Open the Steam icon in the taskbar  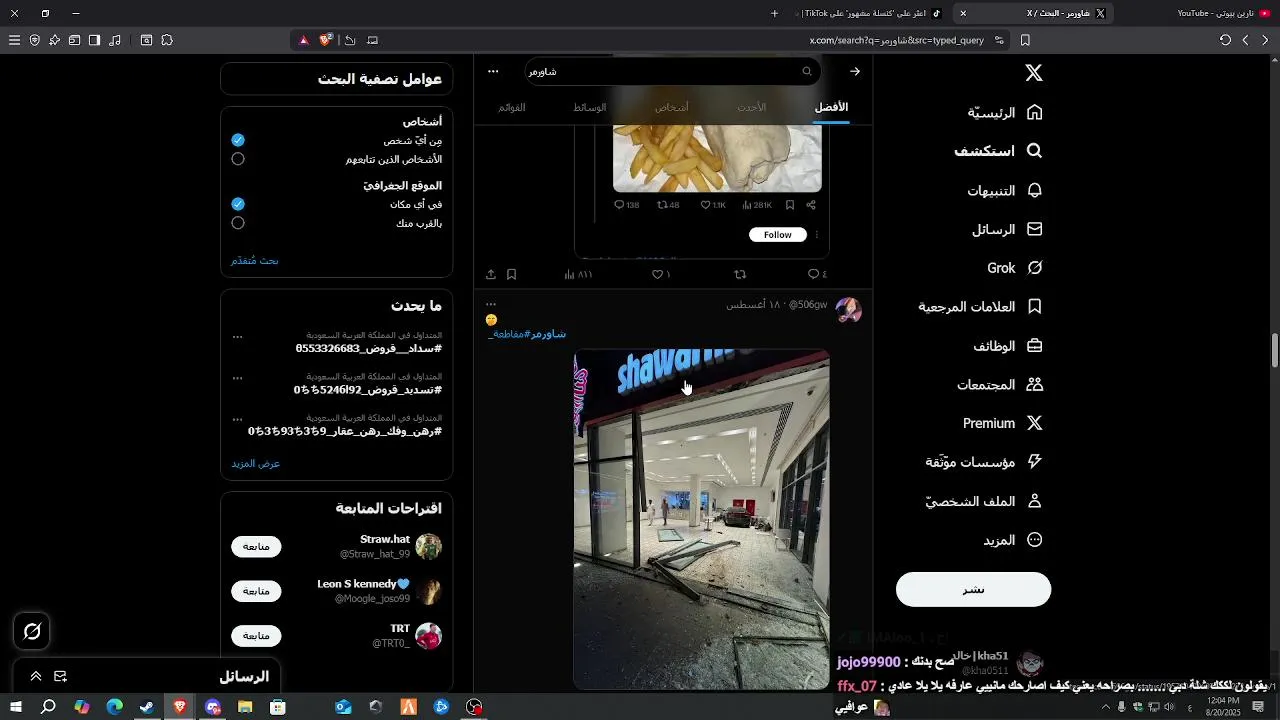coord(147,707)
